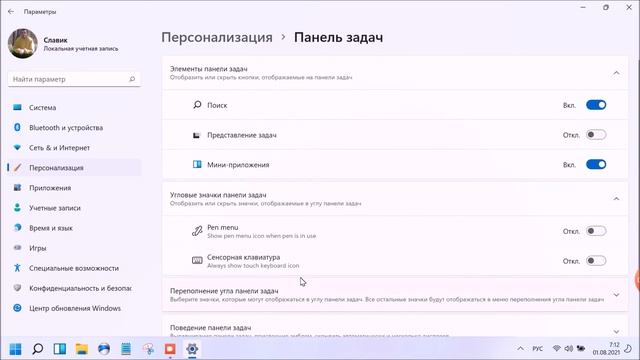Open the Windows Start menu

(16, 349)
